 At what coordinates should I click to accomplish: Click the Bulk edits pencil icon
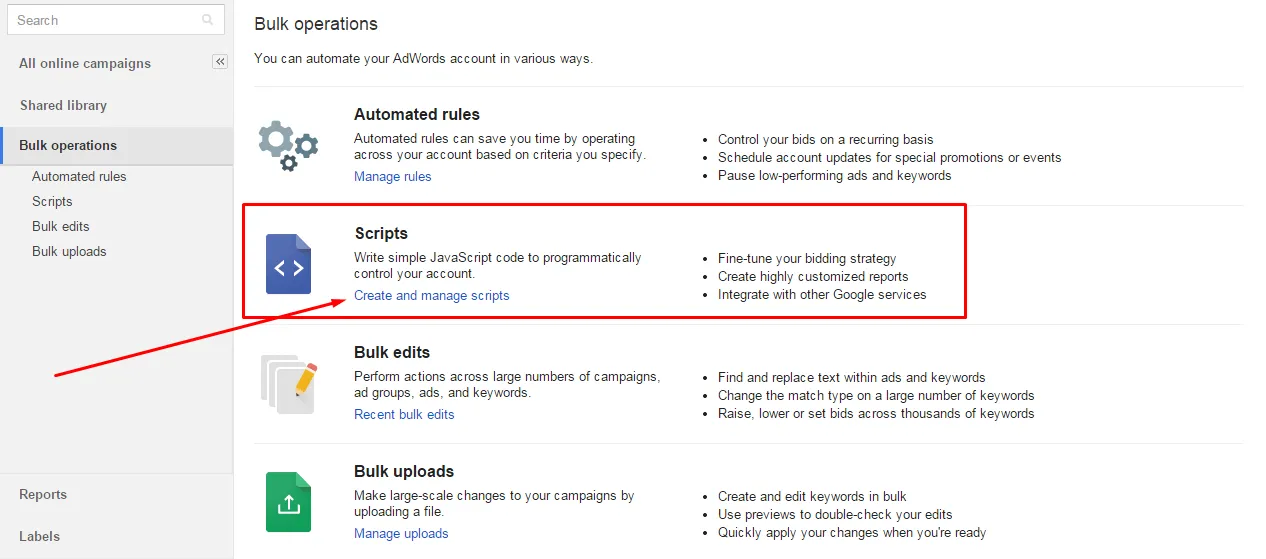pyautogui.click(x=289, y=384)
